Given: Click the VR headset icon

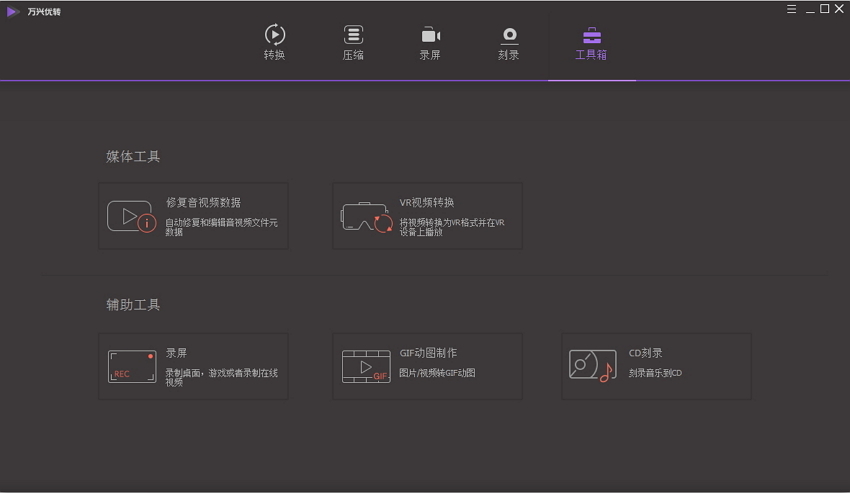Looking at the screenshot, I should (x=366, y=217).
